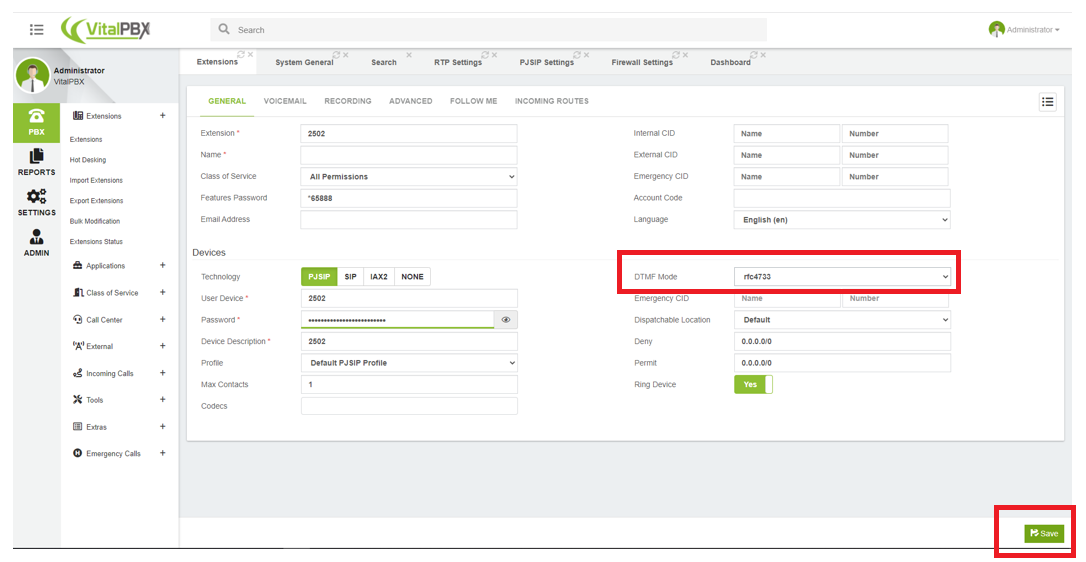This screenshot has height=562, width=1086.
Task: Switch to the Firewall Settings tab
Action: (642, 62)
